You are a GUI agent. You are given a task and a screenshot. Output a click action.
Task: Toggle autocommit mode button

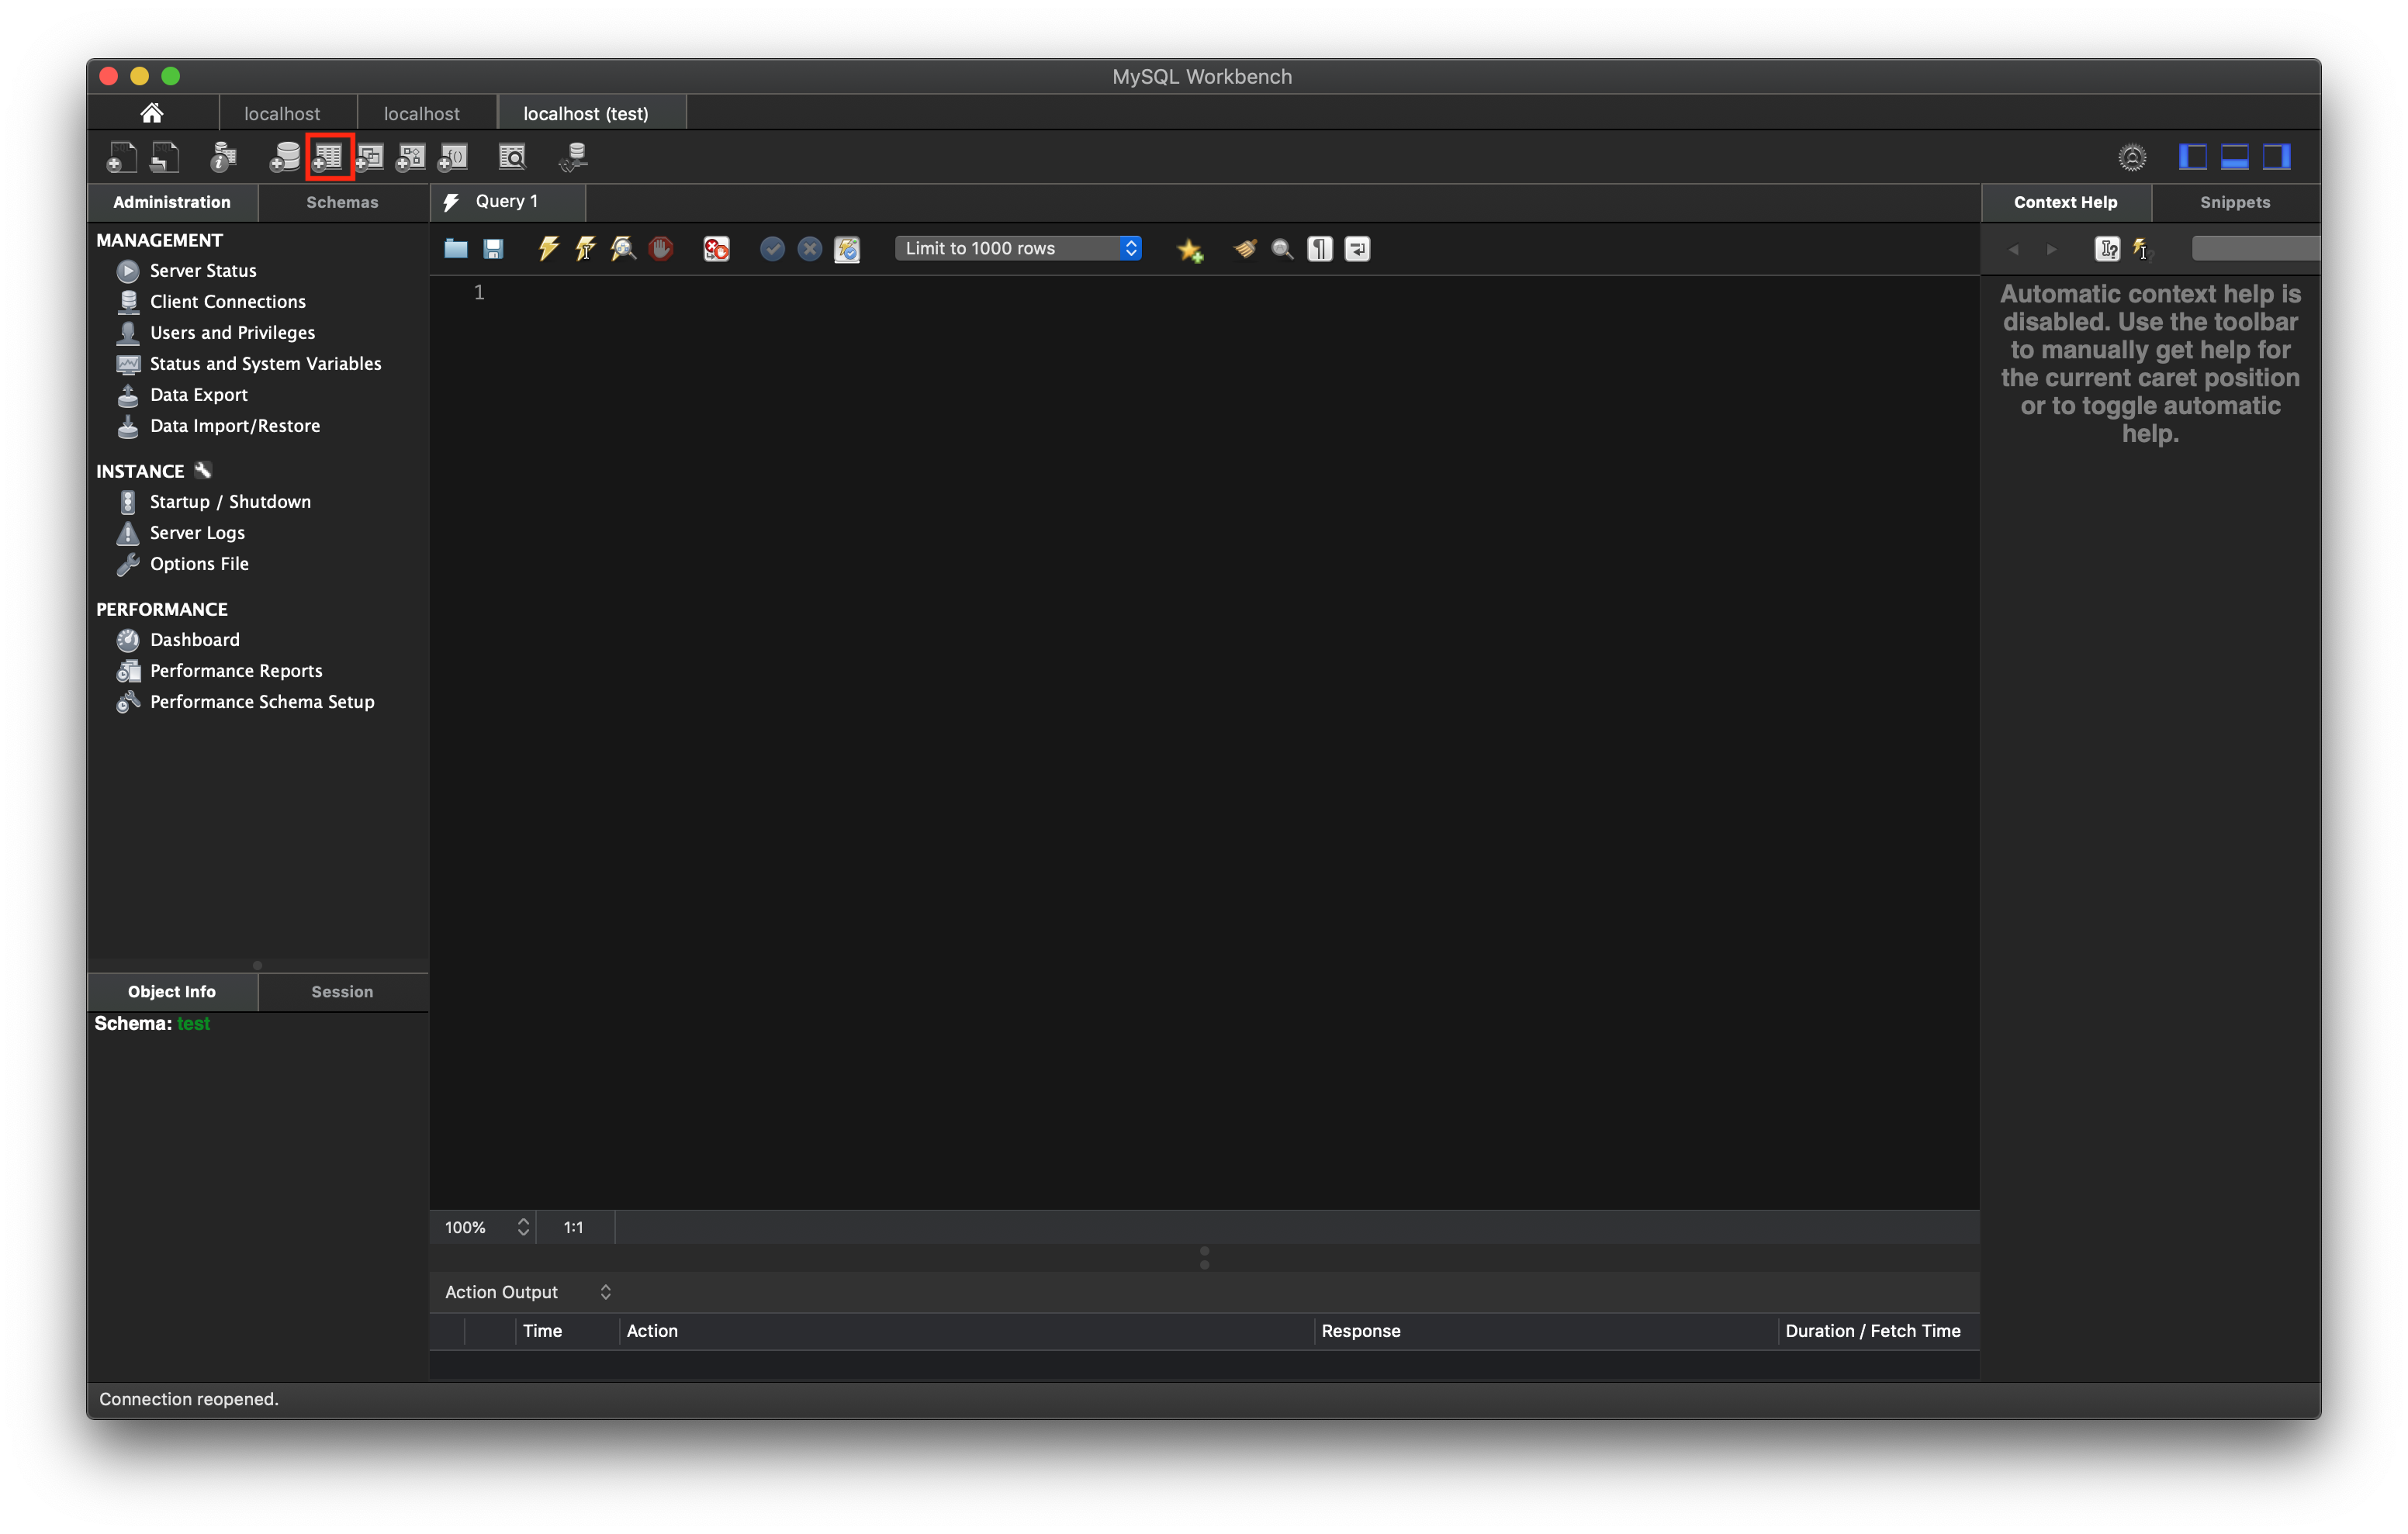[x=847, y=249]
